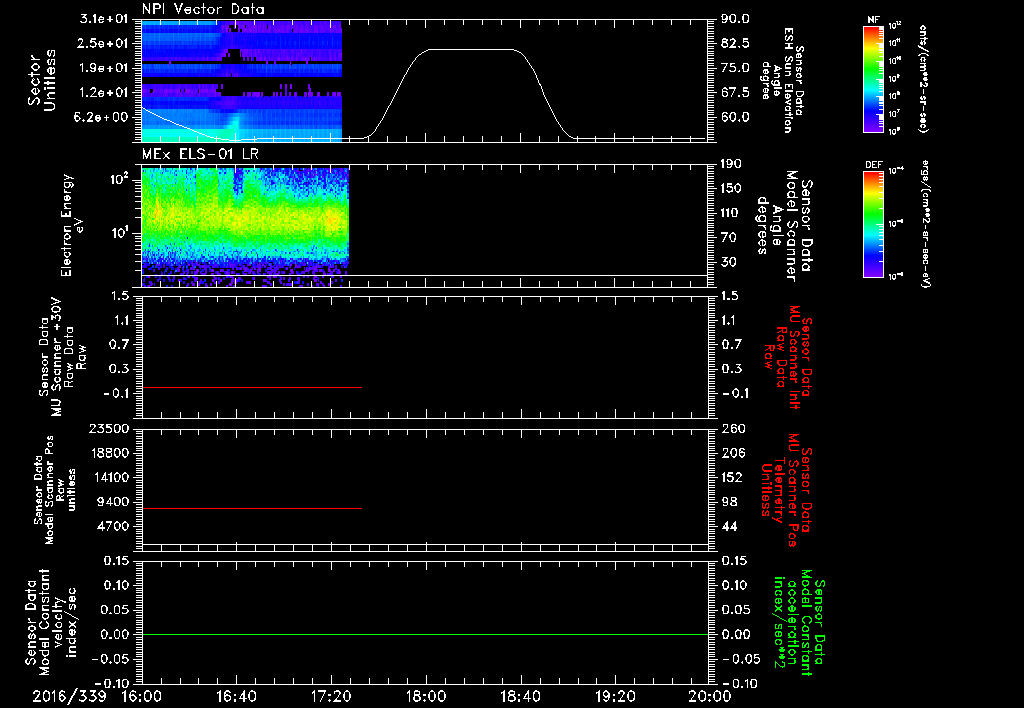Click the "14100" scanner position tick
The height and width of the screenshot is (708, 1024).
[x=110, y=477]
